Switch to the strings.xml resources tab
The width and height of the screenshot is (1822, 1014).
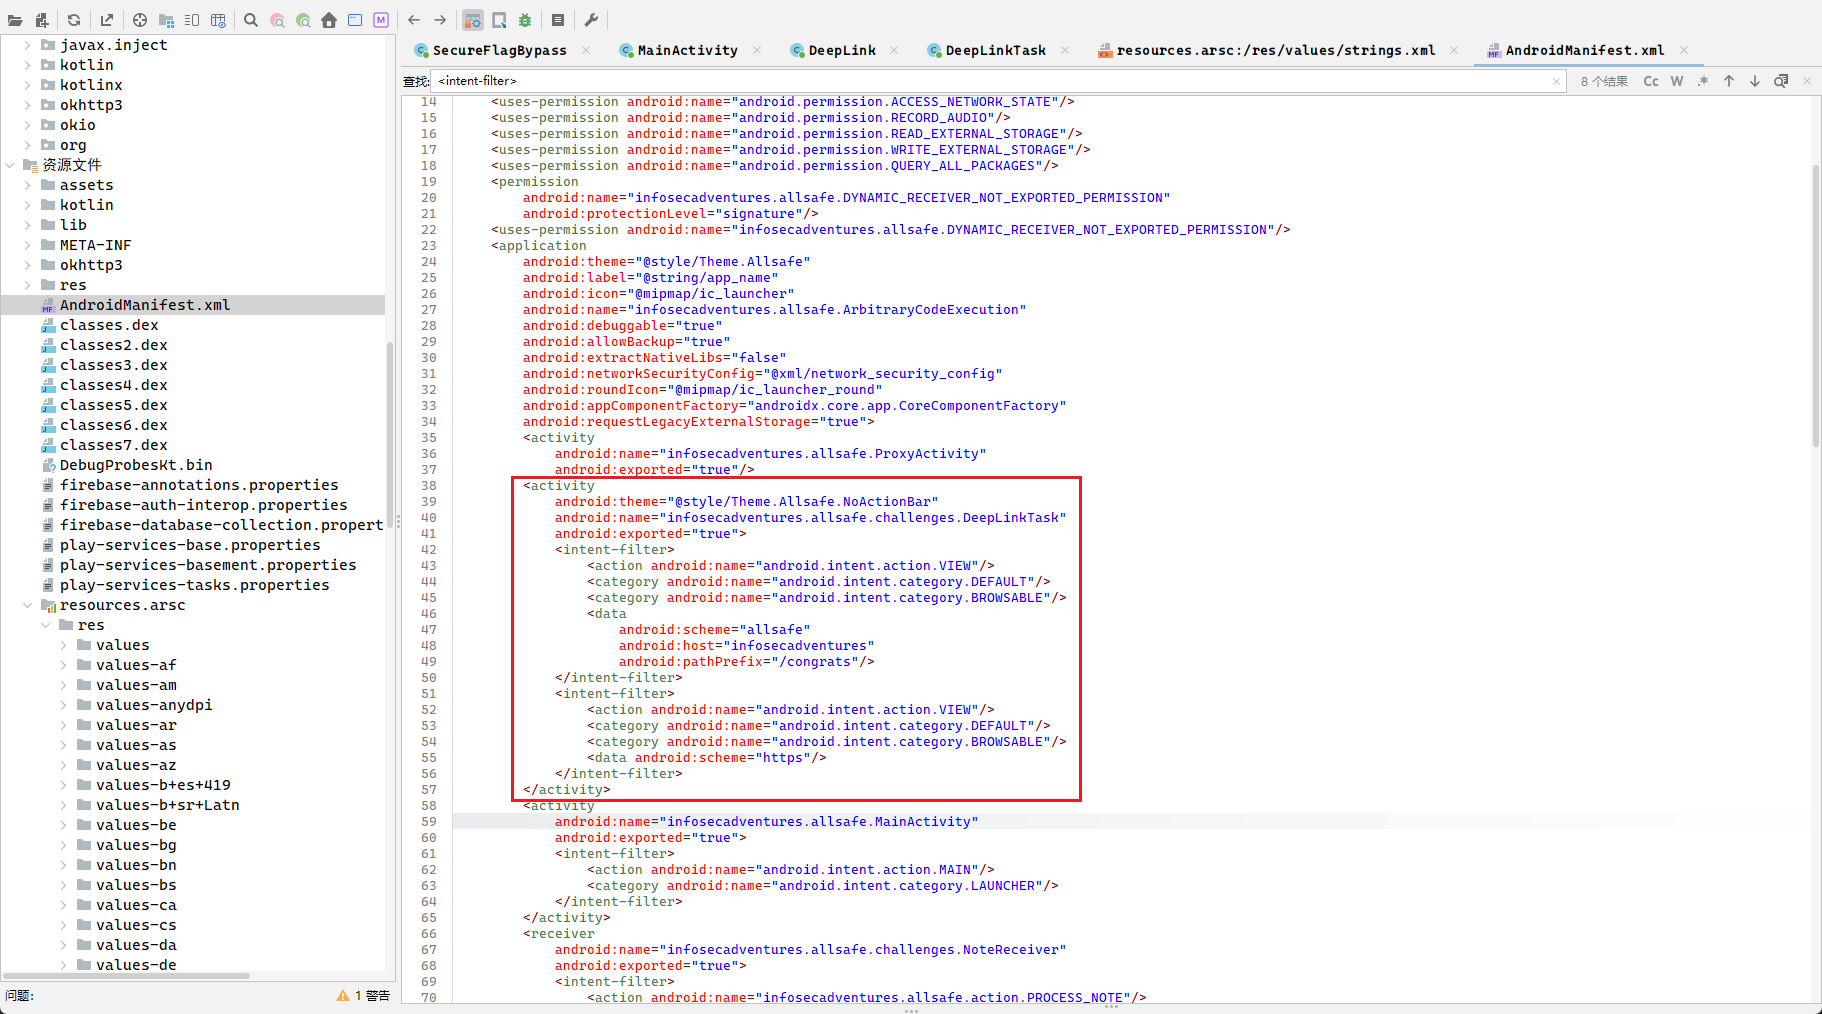1275,50
